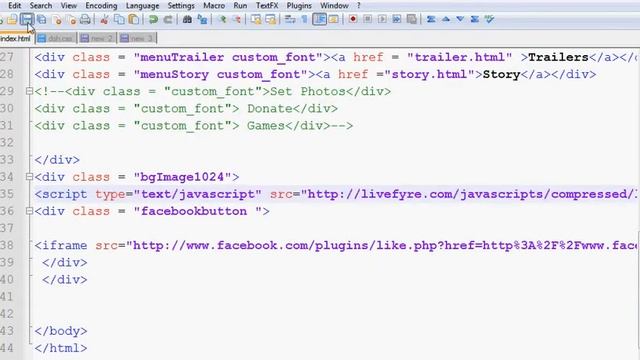Open the ? help menu
Screen dimensions: 640x360
coord(359,6)
